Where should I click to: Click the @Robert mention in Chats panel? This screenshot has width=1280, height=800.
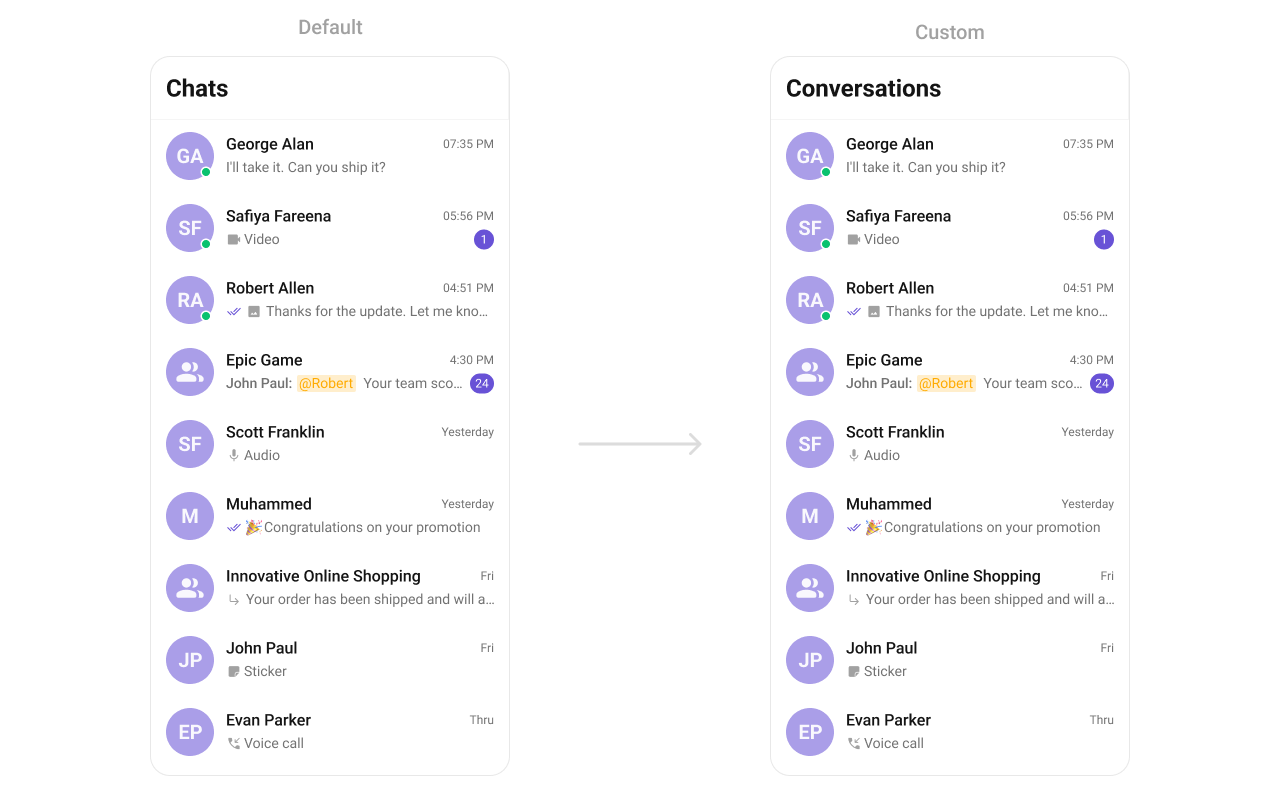pyautogui.click(x=327, y=383)
